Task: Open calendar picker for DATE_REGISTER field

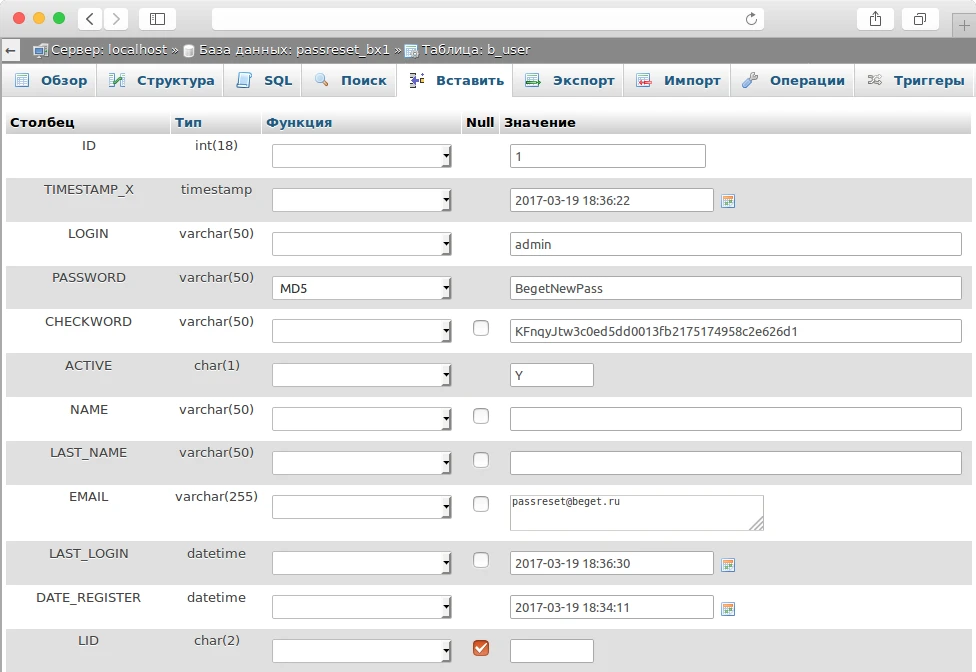Action: click(x=728, y=609)
